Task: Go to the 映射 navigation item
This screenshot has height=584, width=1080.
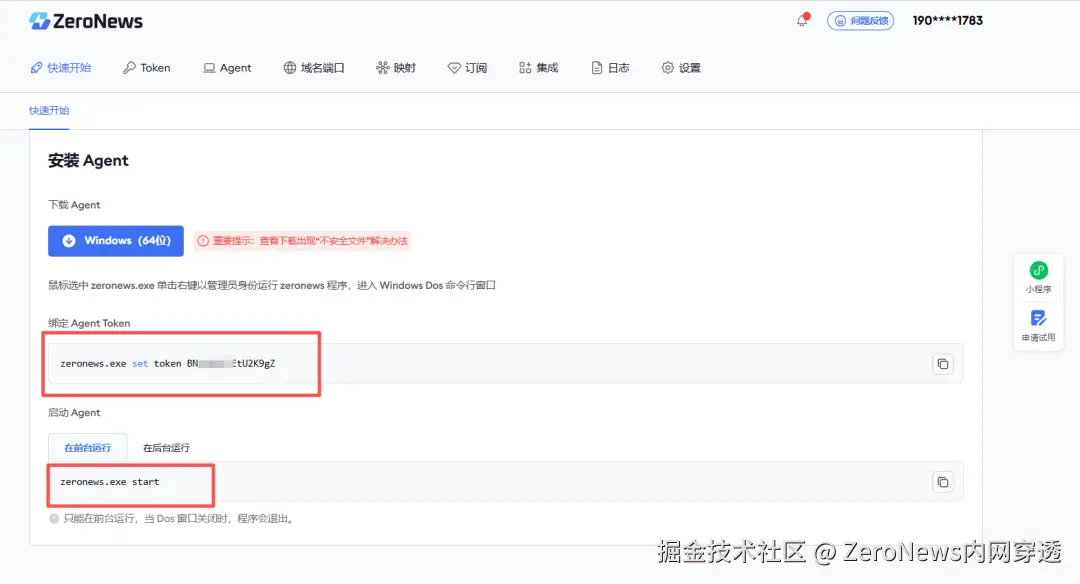Action: (x=396, y=67)
